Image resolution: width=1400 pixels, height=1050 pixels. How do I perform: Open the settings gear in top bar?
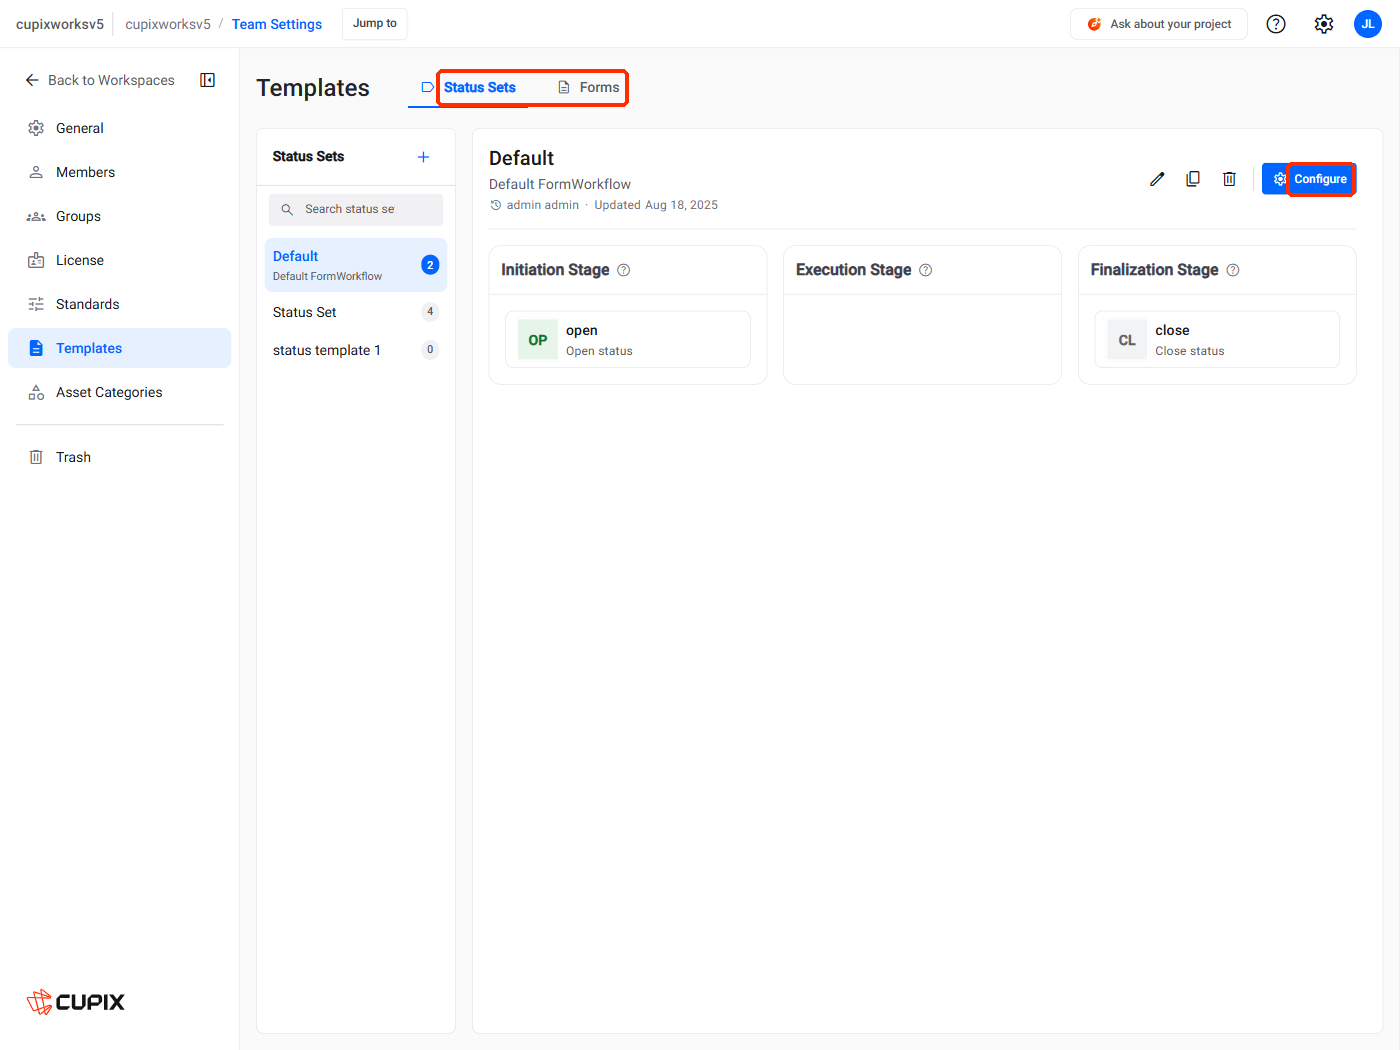(1324, 24)
